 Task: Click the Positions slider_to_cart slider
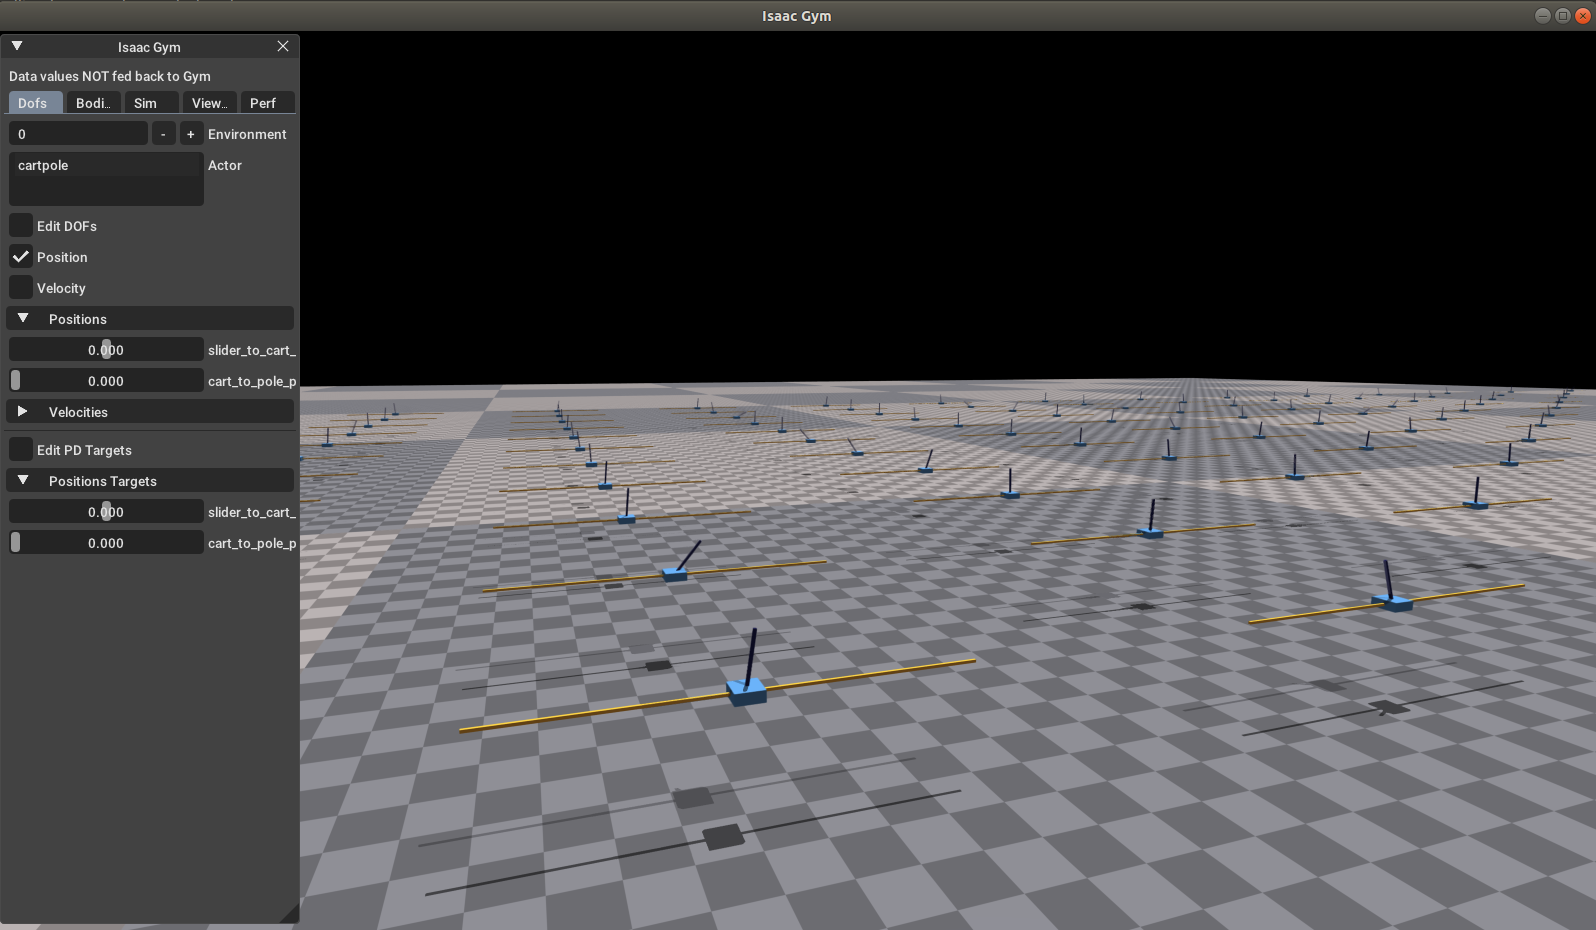tap(106, 350)
